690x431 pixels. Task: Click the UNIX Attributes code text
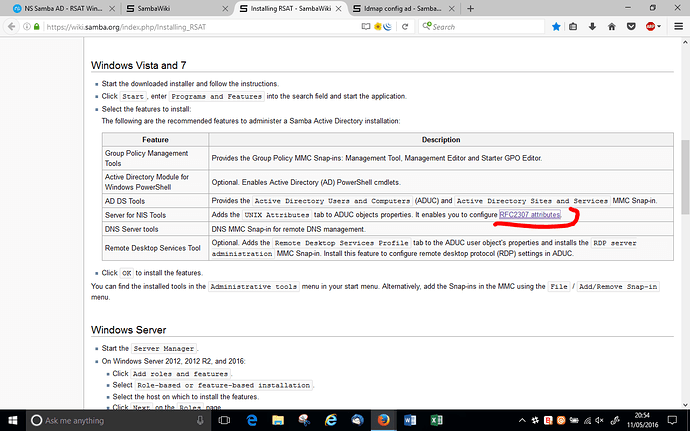pos(277,215)
